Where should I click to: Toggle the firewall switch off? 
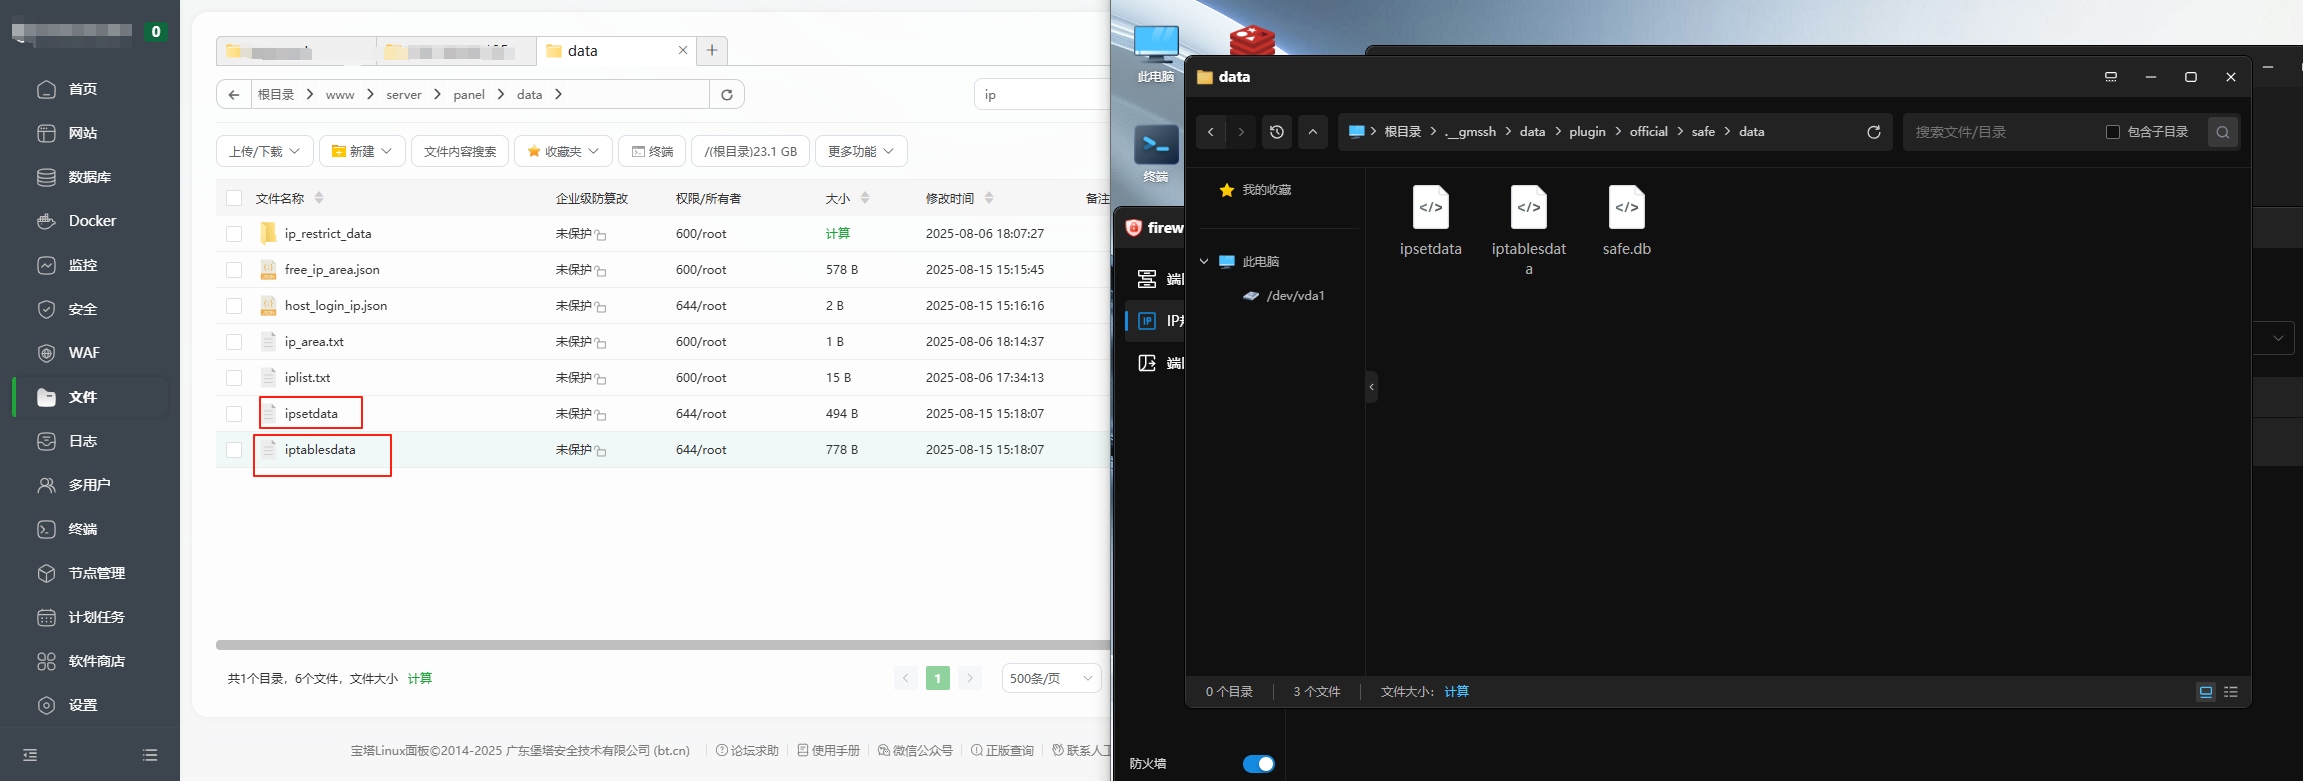(x=1258, y=764)
